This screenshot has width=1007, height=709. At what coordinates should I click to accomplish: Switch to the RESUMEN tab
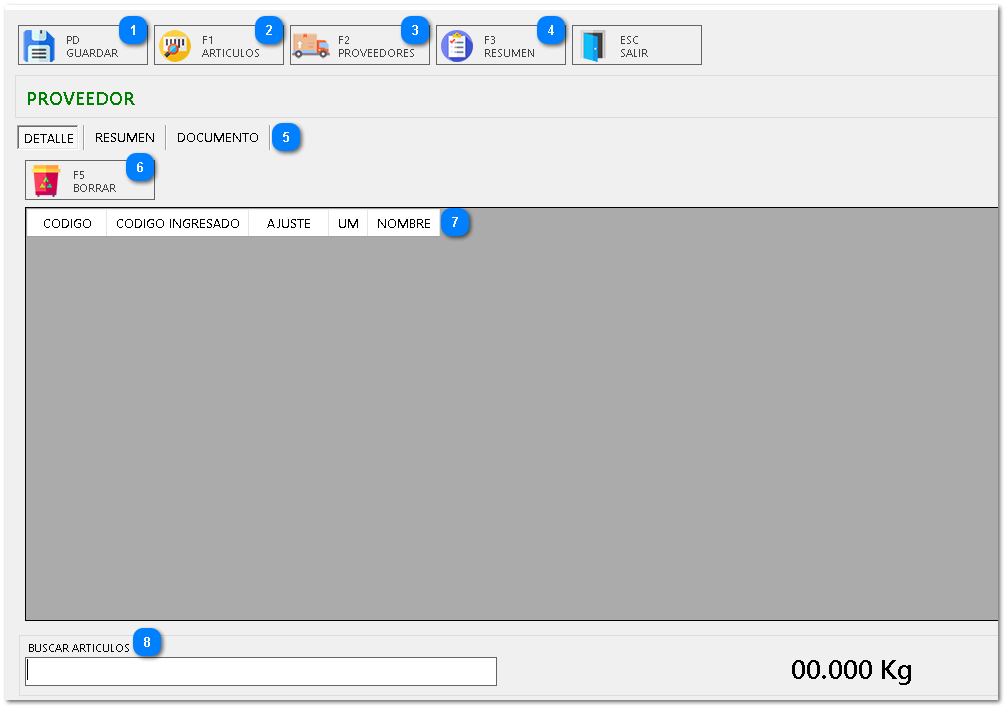(125, 138)
